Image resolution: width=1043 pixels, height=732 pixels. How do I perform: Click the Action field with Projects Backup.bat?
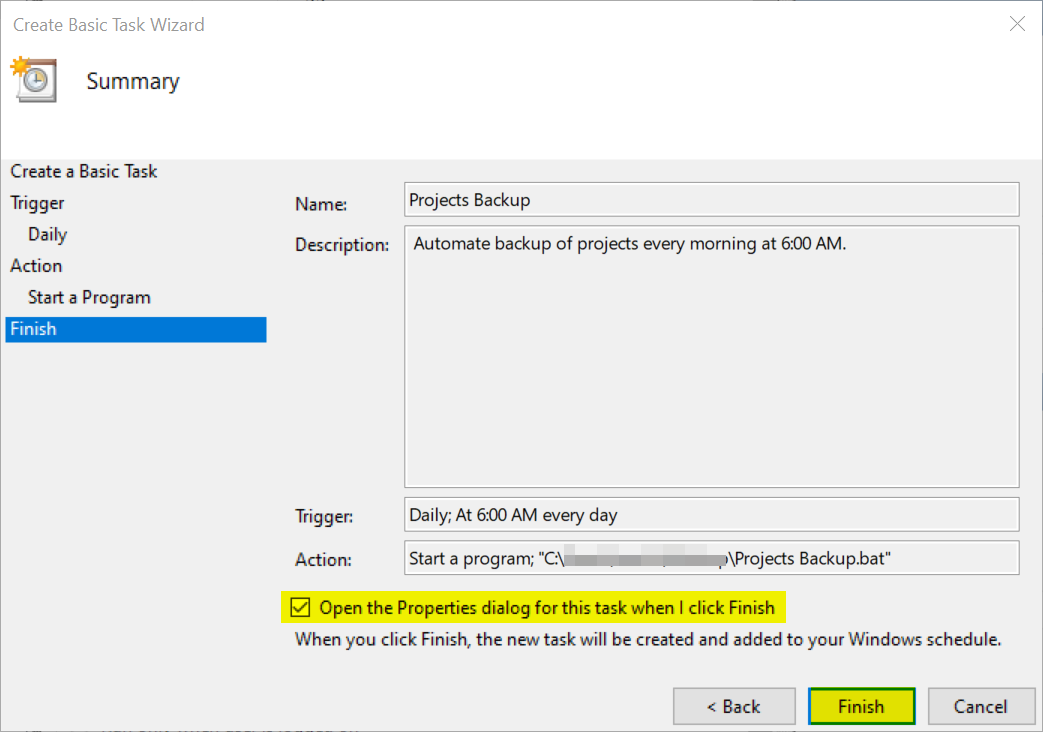tap(712, 558)
